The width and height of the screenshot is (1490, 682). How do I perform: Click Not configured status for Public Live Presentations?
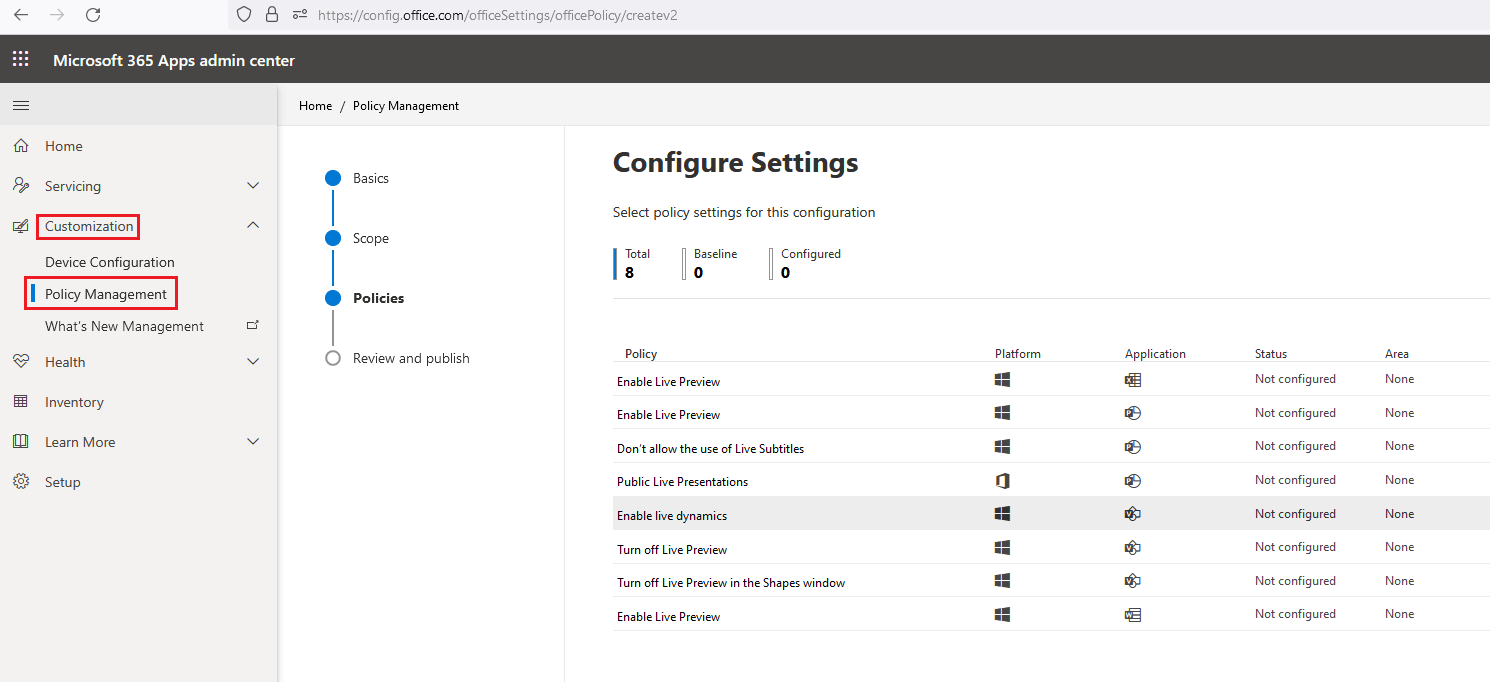[1295, 480]
